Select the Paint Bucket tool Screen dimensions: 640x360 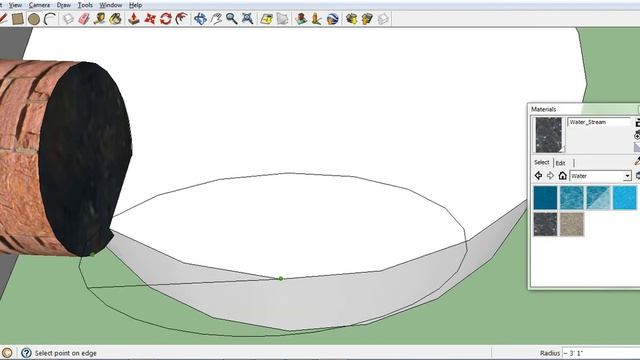pyautogui.click(x=116, y=19)
